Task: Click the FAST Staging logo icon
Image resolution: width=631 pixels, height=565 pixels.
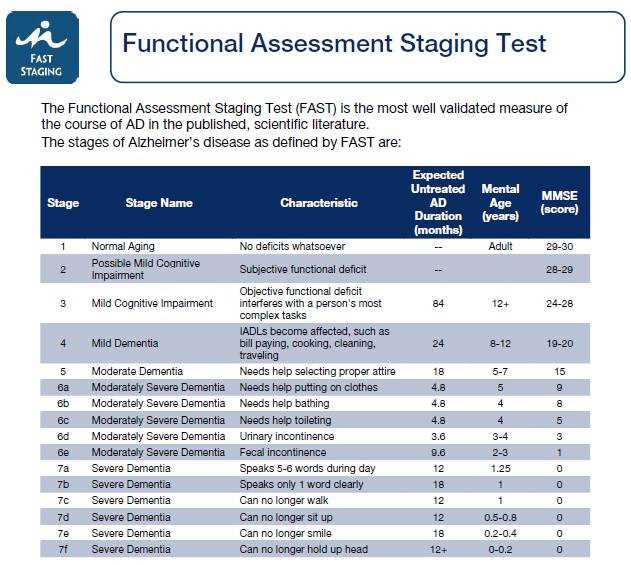Action: coord(42,47)
